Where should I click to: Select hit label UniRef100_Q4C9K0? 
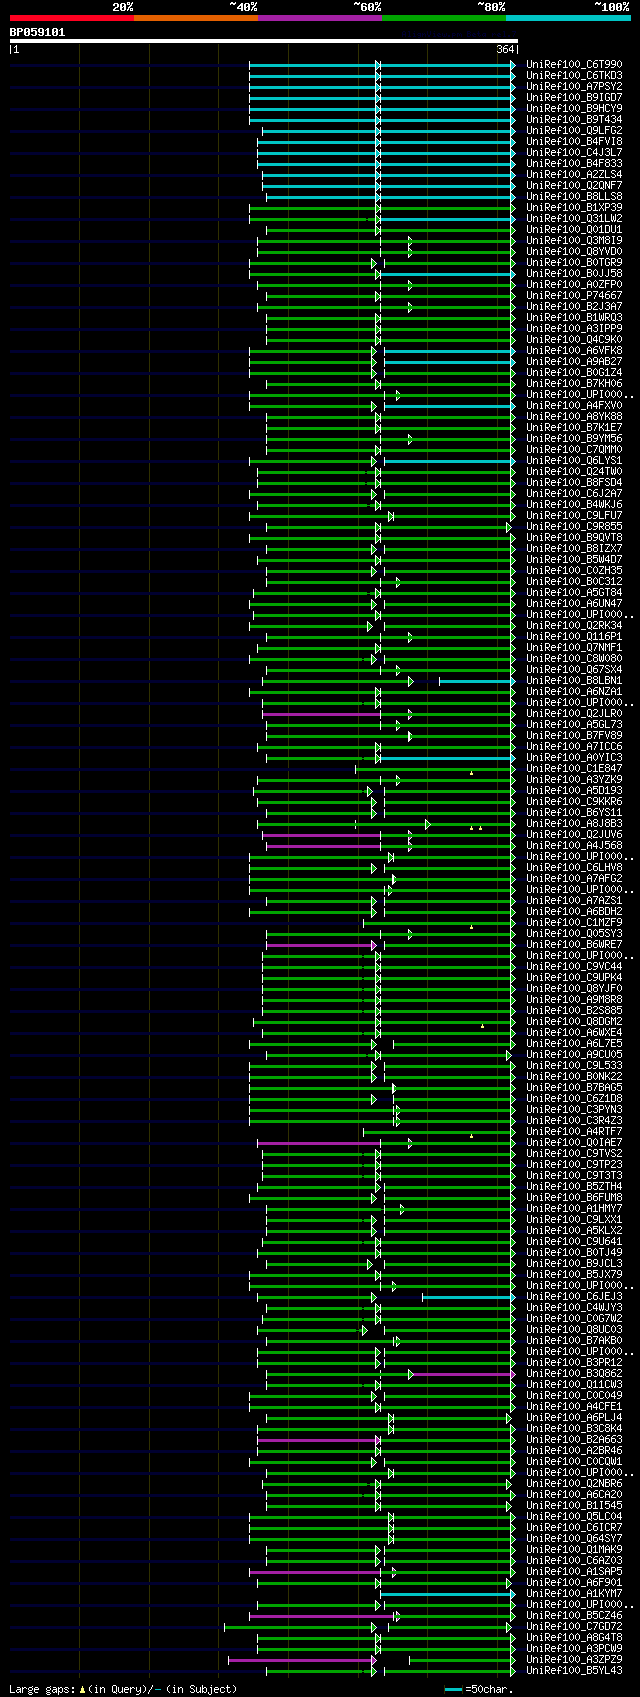coord(574,339)
